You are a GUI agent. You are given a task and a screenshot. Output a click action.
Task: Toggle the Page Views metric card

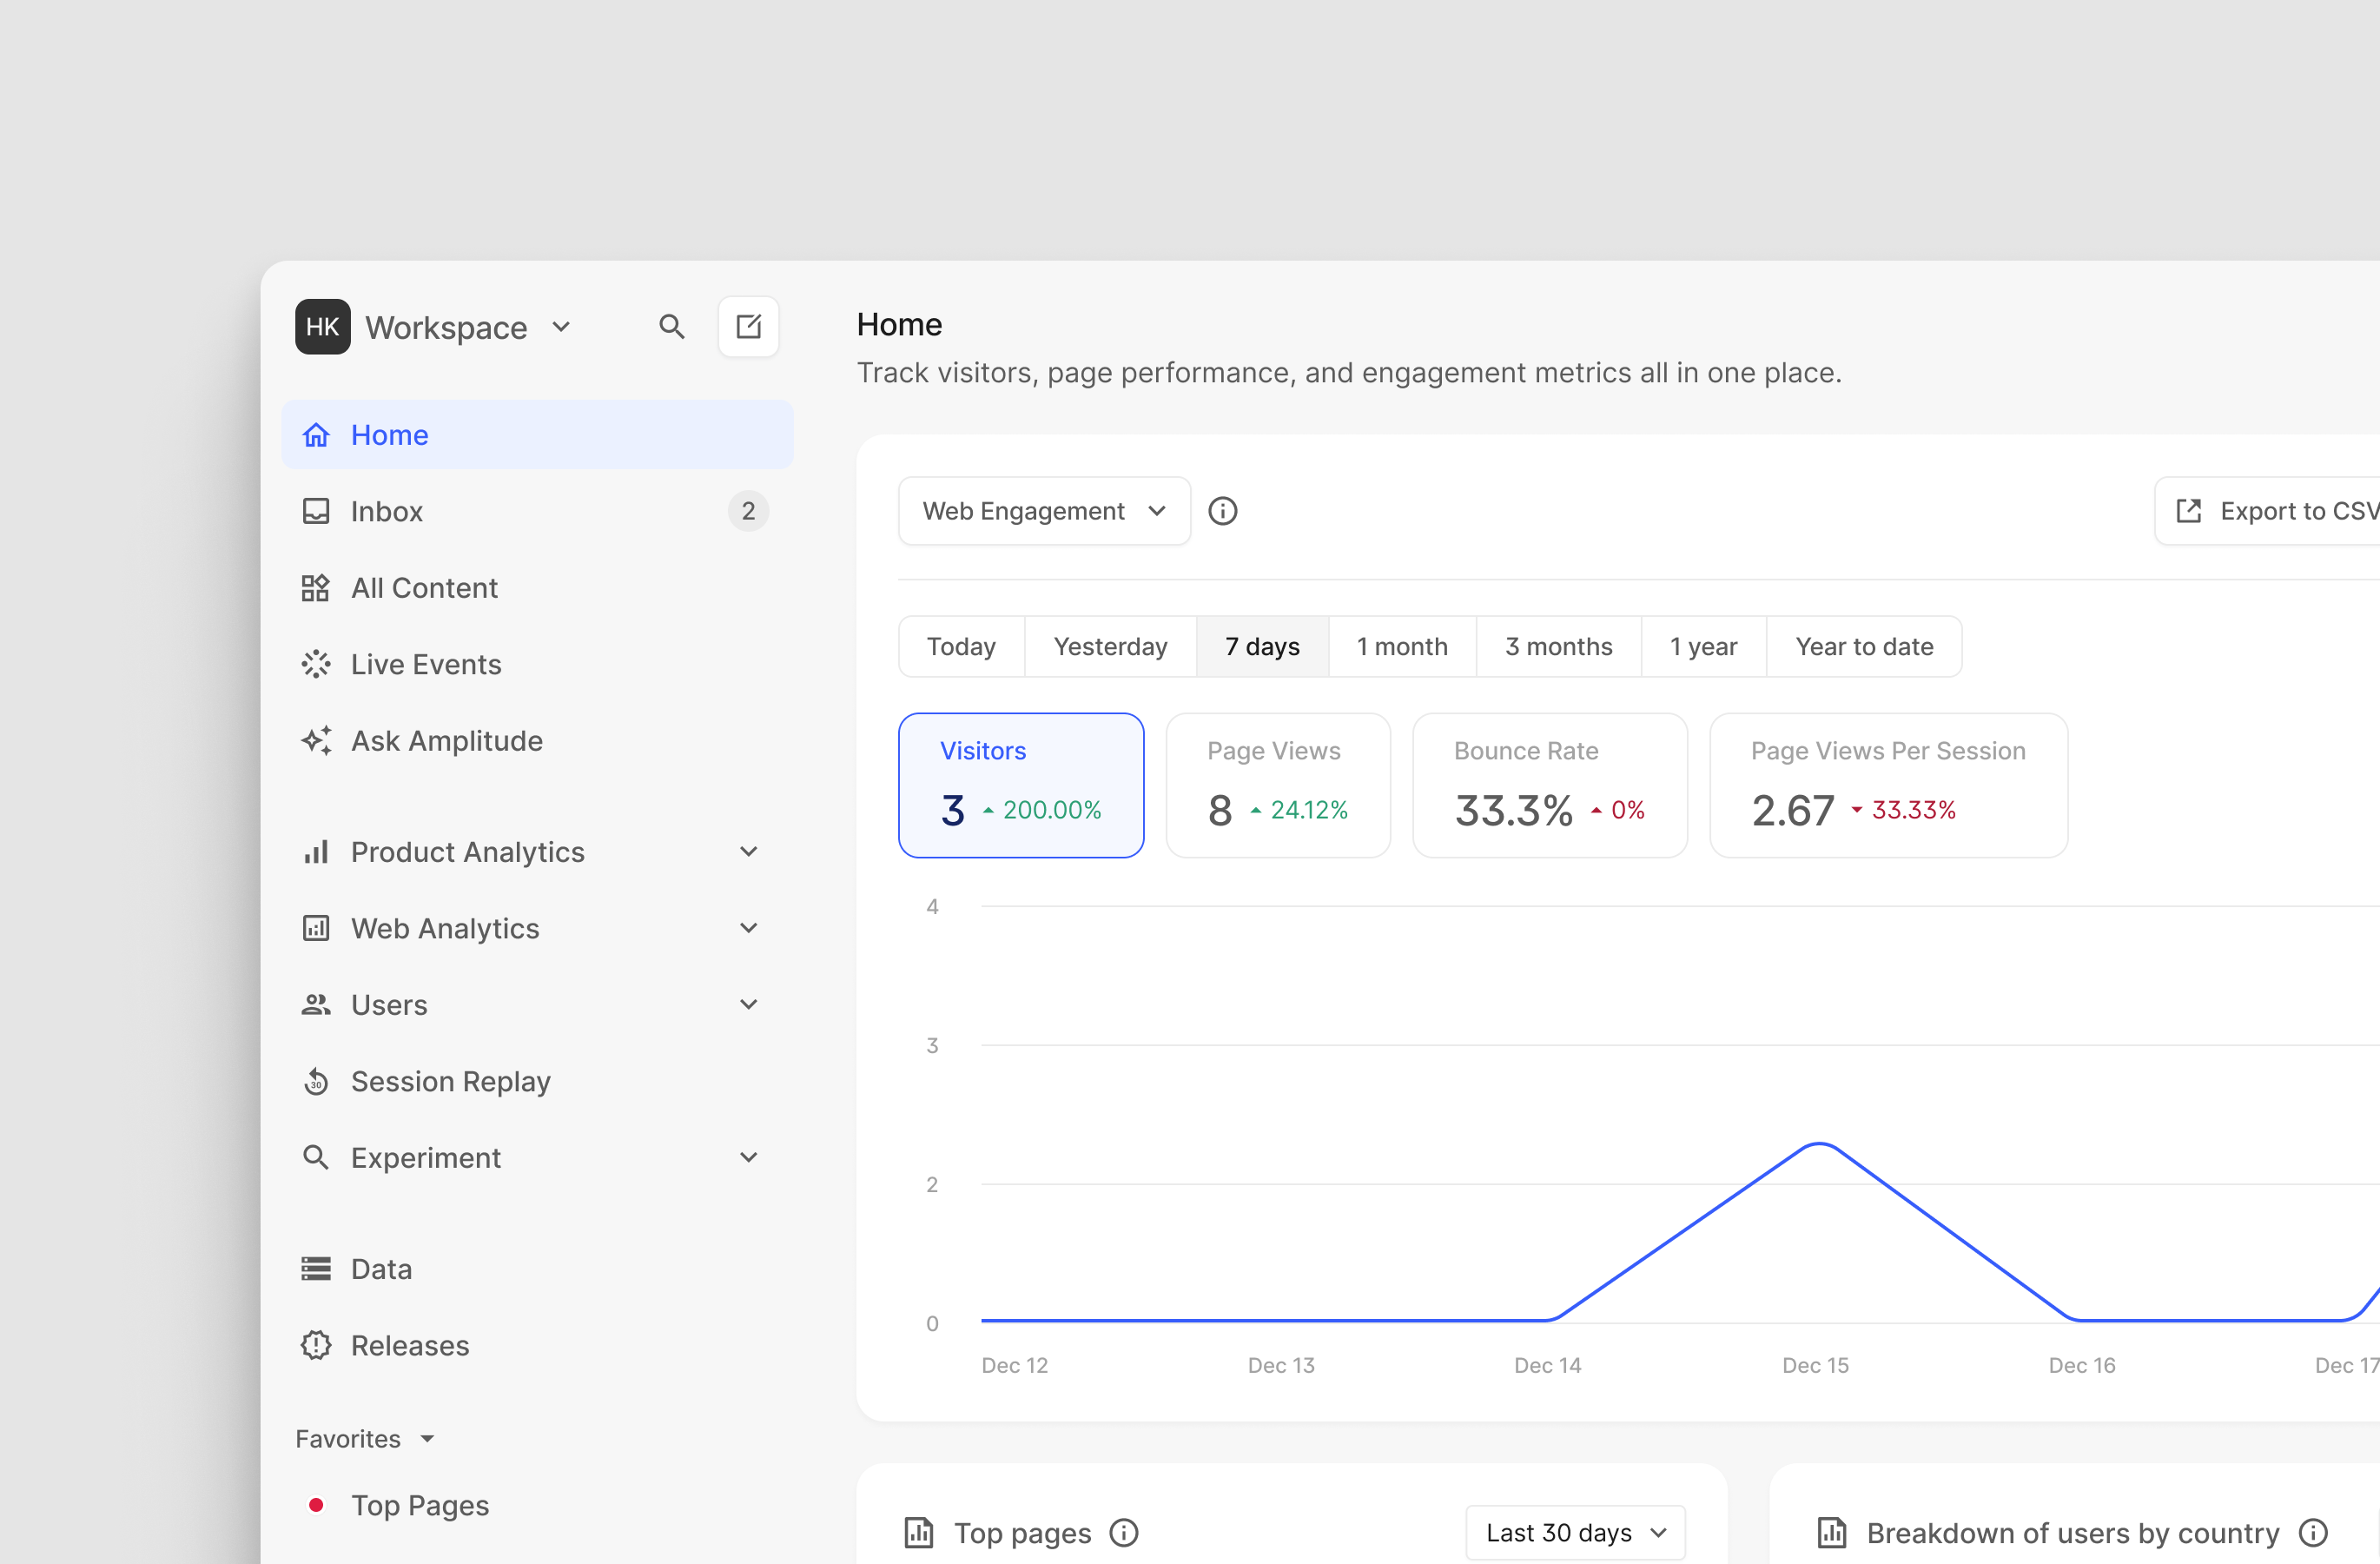coord(1278,785)
